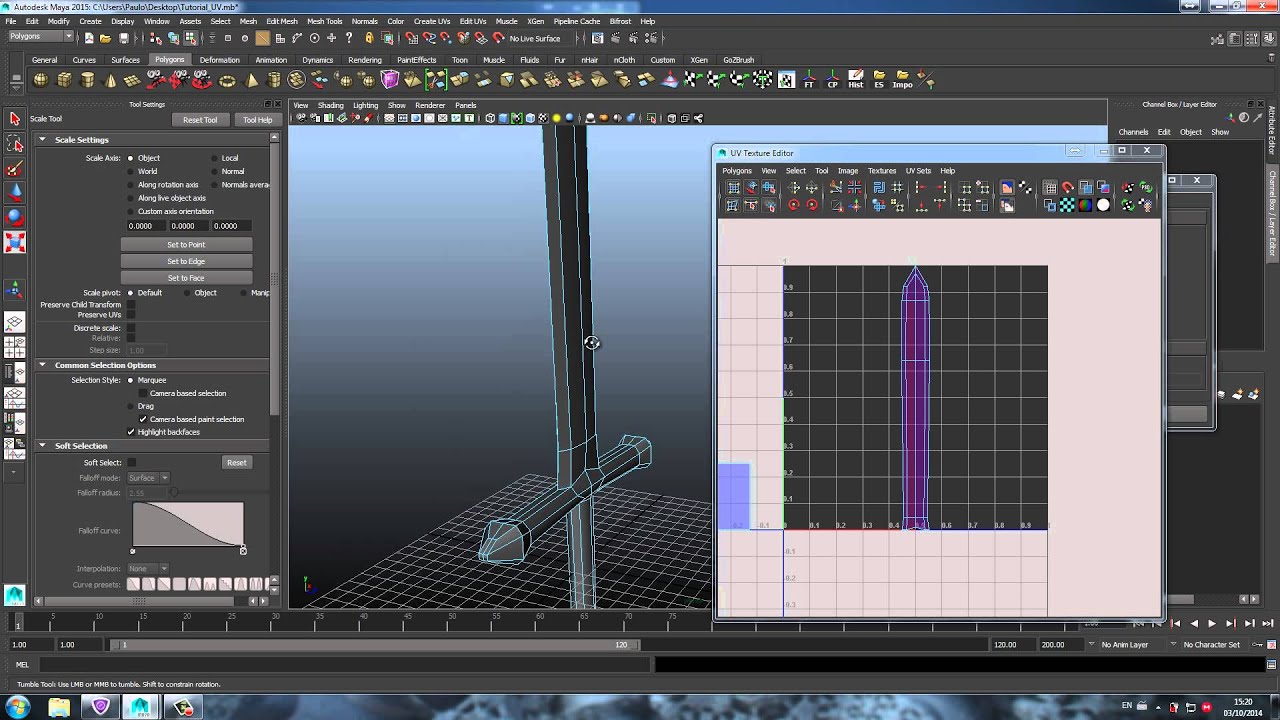Screen dimensions: 1280x720
Task: Switch to the Deformation shelf tab
Action: pos(219,60)
